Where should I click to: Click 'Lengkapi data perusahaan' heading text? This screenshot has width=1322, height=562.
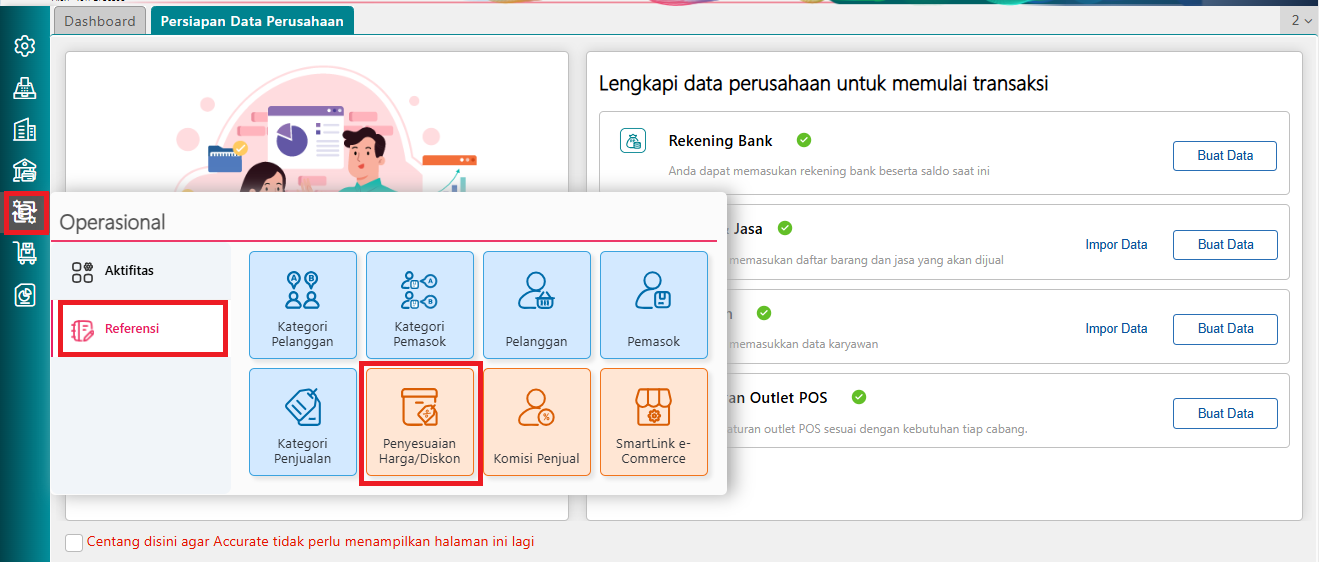[x=823, y=83]
